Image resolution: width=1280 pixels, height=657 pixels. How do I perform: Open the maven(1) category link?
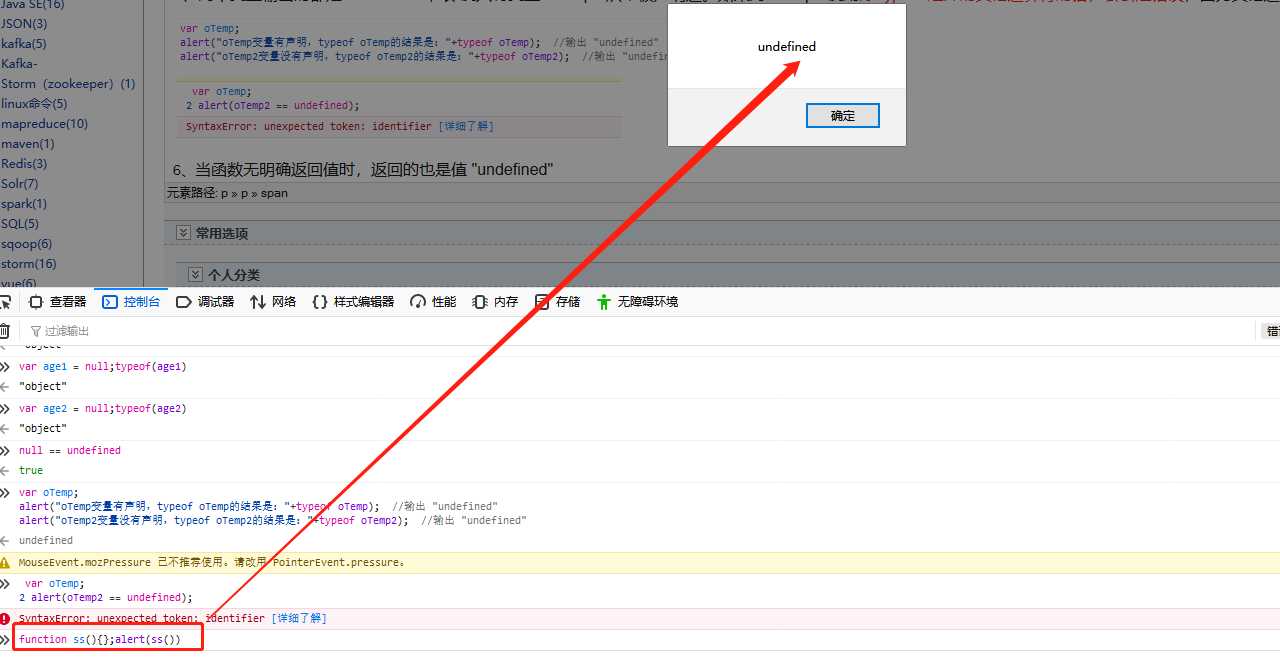point(28,144)
